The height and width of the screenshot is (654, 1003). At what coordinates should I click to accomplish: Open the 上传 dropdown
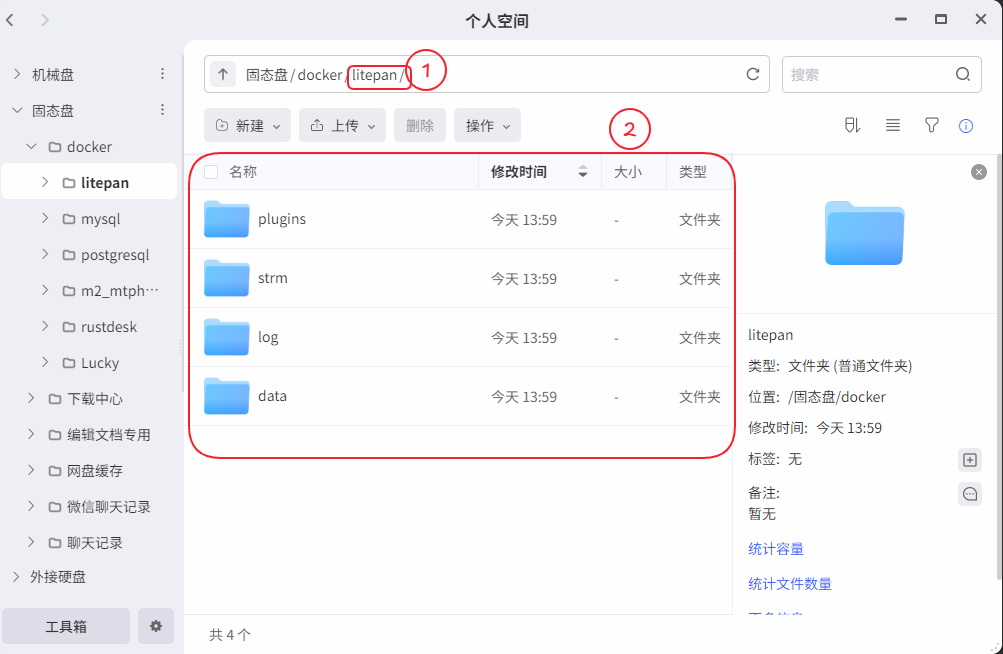click(x=342, y=125)
